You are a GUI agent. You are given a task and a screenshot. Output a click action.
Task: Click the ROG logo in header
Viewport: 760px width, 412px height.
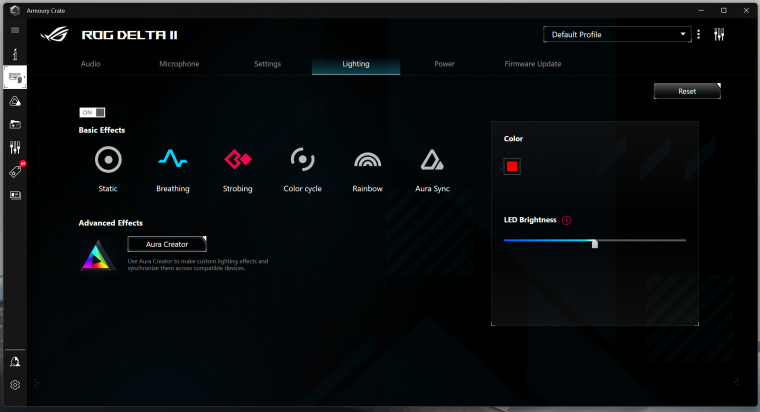(x=54, y=34)
